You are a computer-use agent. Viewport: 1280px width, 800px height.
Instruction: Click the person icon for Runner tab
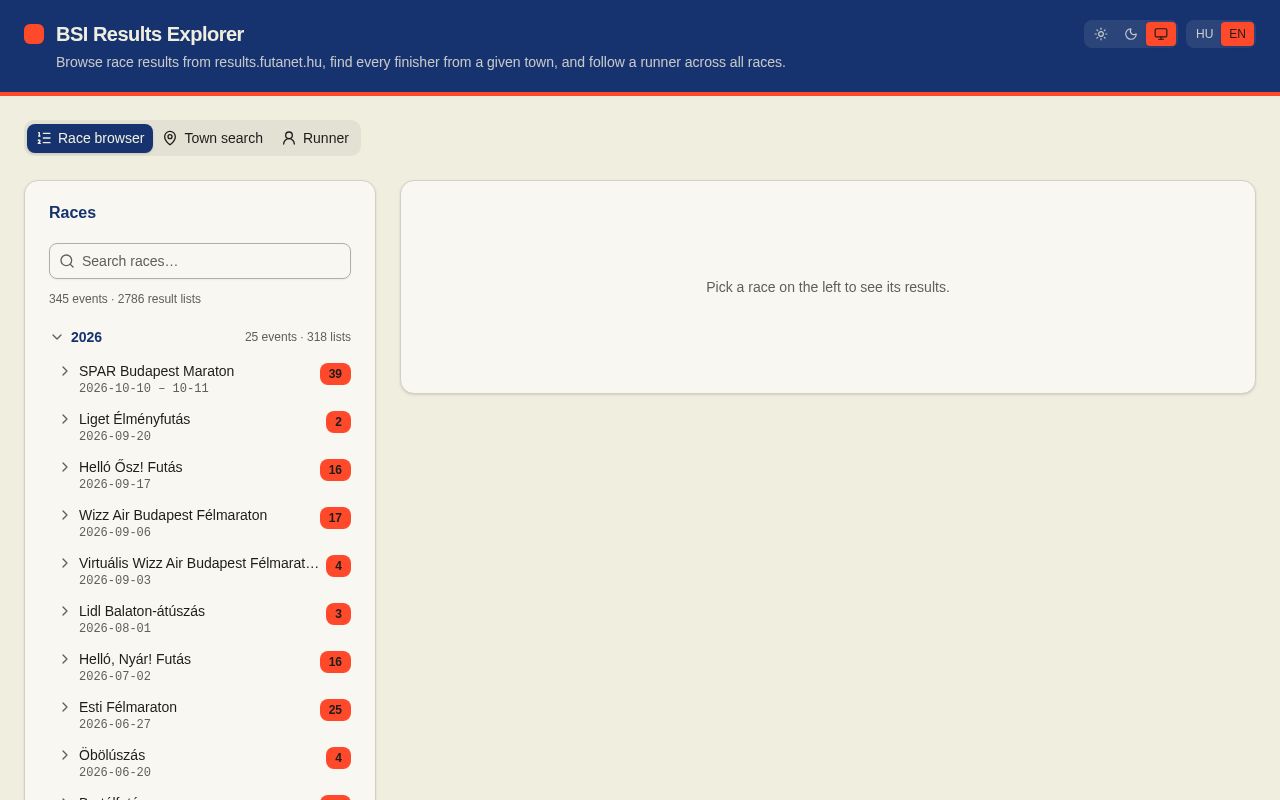289,138
